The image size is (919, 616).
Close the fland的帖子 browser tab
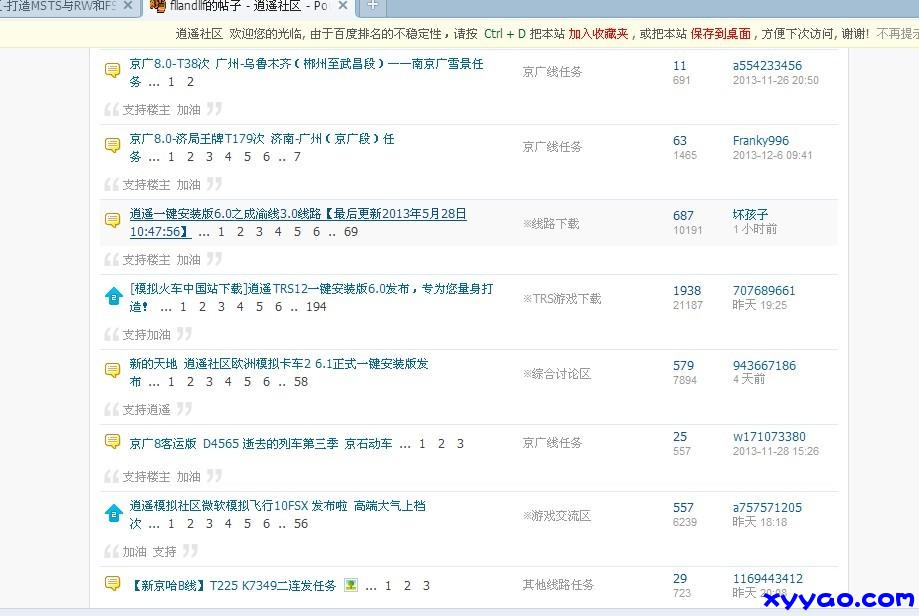click(343, 6)
